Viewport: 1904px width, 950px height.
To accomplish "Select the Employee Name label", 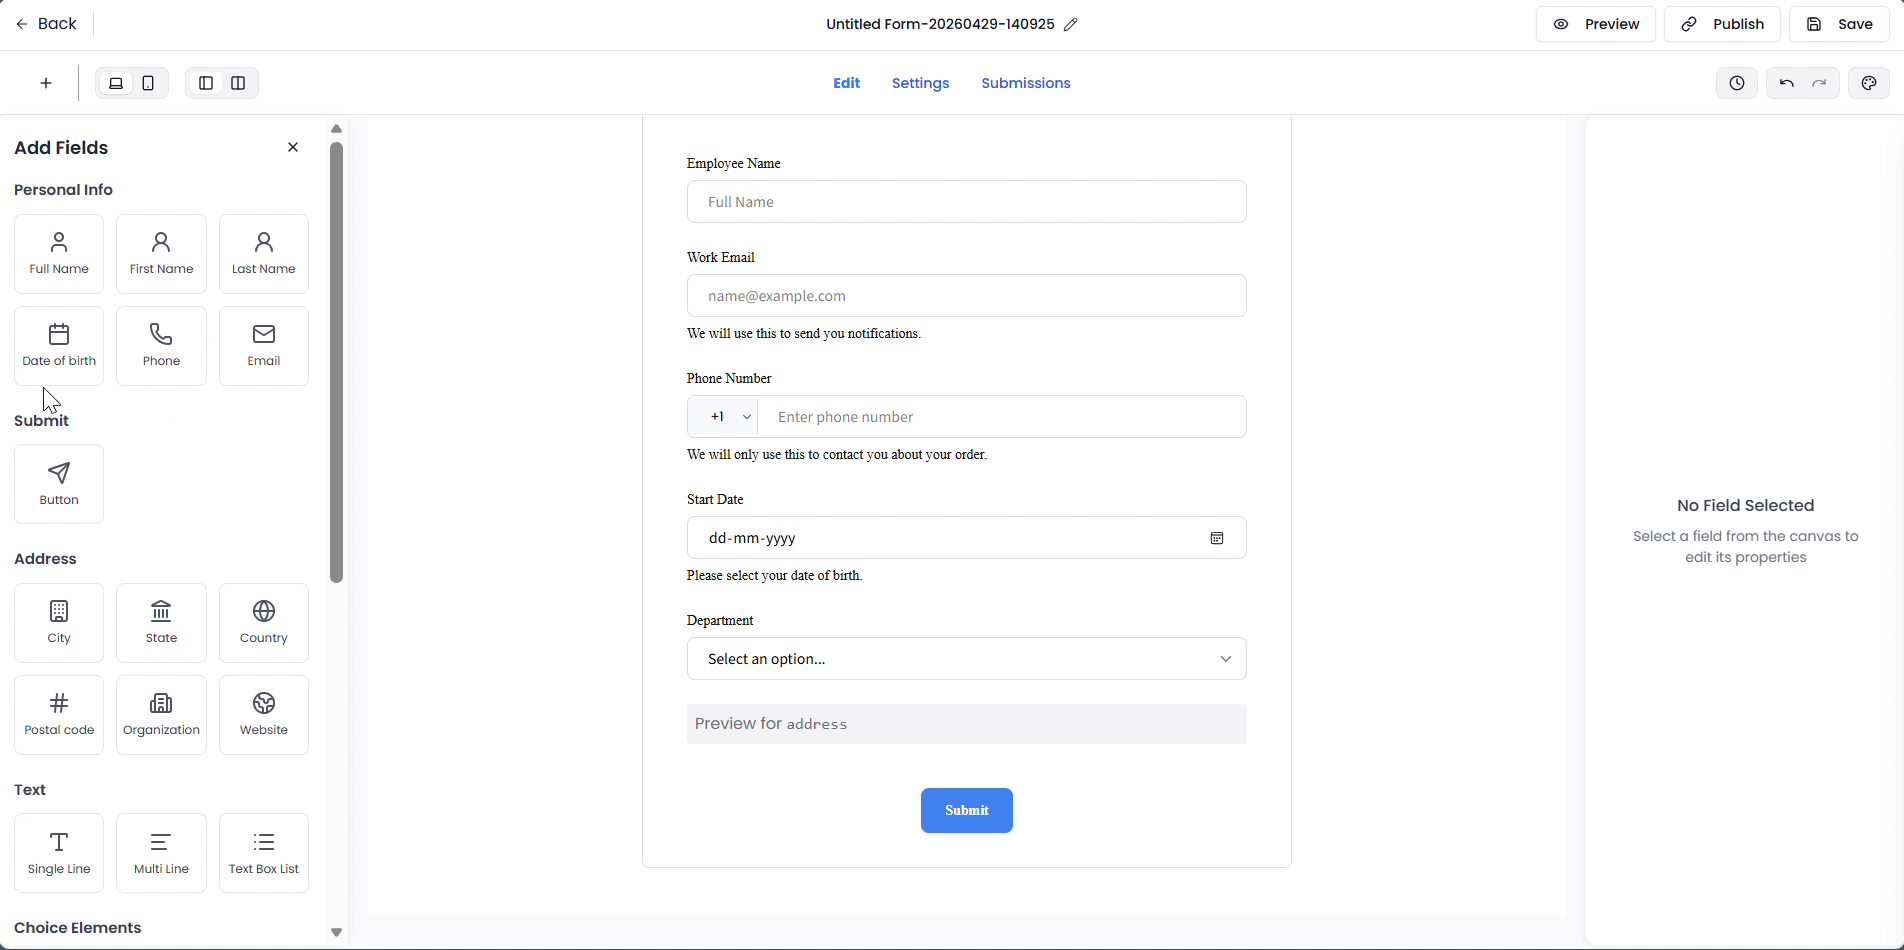I will pyautogui.click(x=734, y=163).
